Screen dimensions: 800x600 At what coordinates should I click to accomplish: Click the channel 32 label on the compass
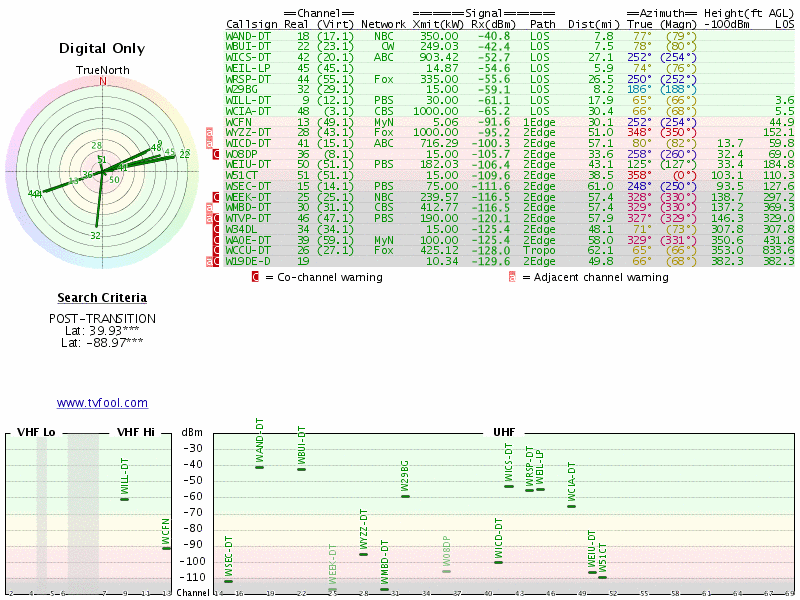(x=95, y=236)
